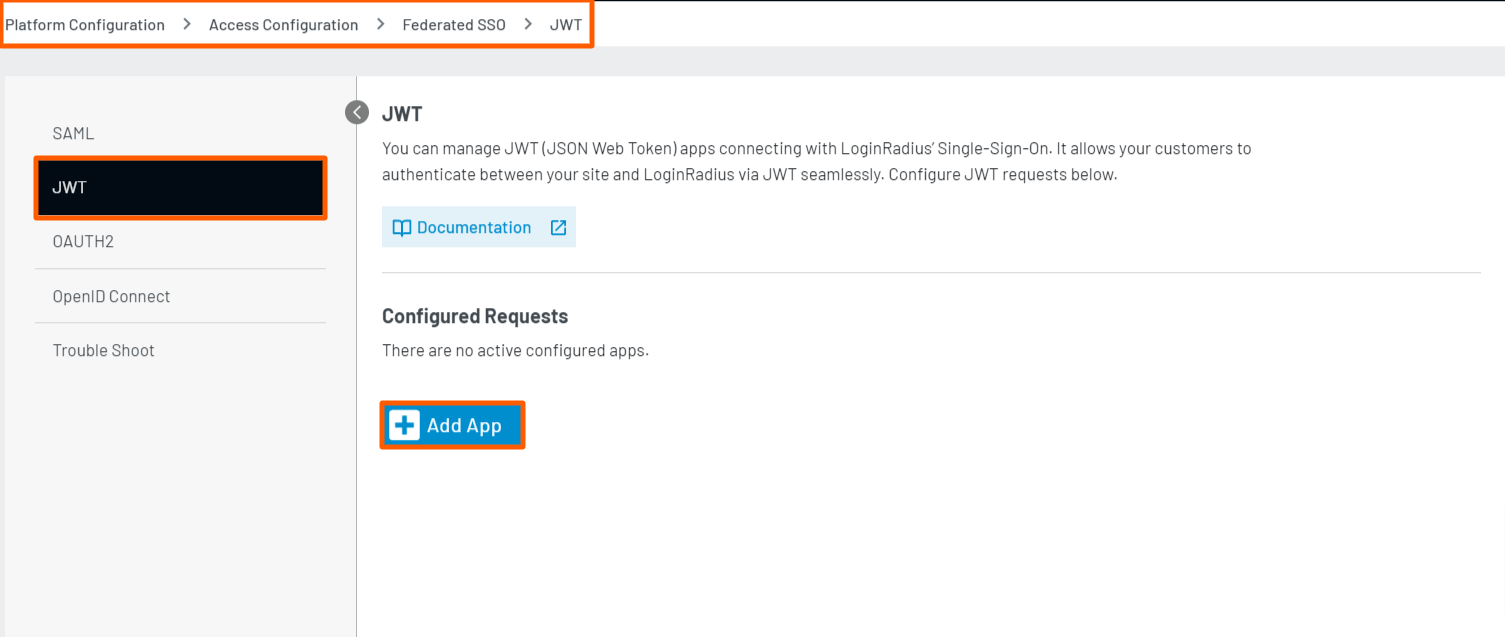Click the book icon beside Documentation
This screenshot has height=637, width=1505.
[402, 228]
